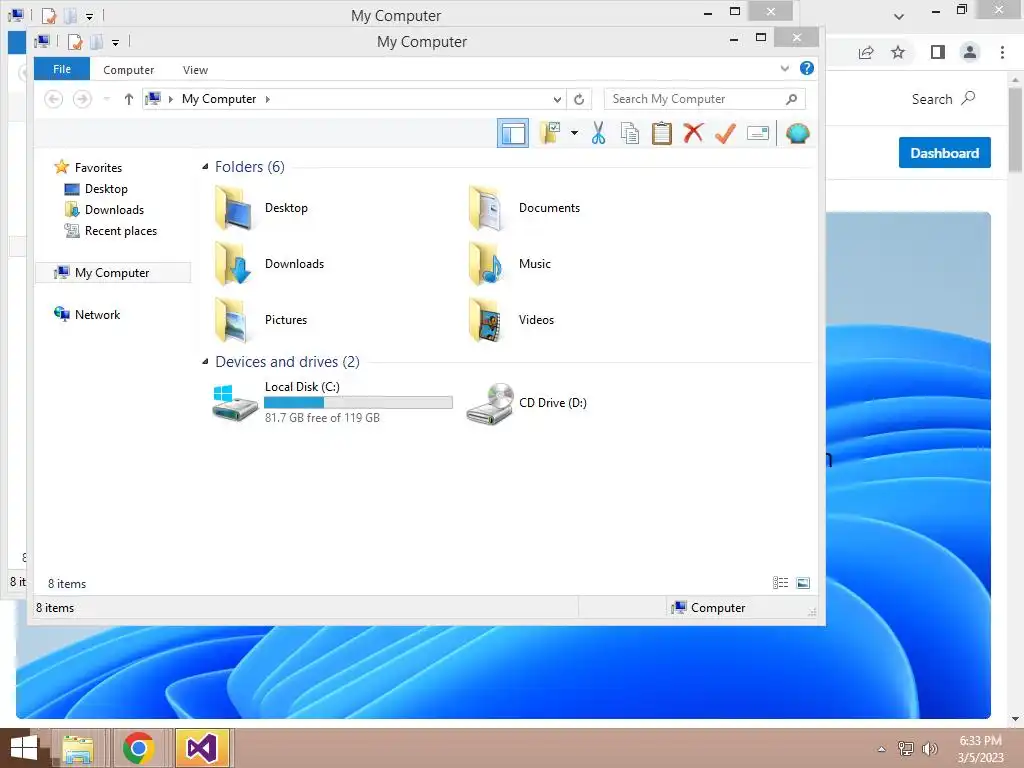Screen dimensions: 1024x768
Task: Click the Up one level arrow
Action: pos(129,99)
